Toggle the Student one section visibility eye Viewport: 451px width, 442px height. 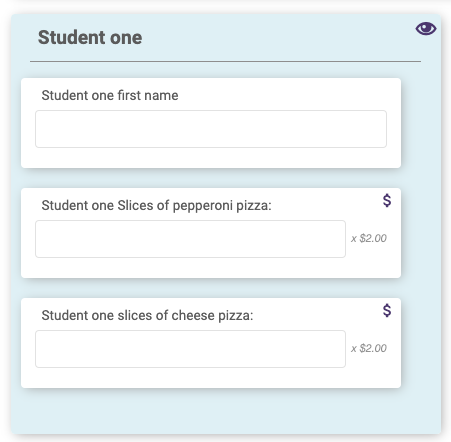point(426,29)
